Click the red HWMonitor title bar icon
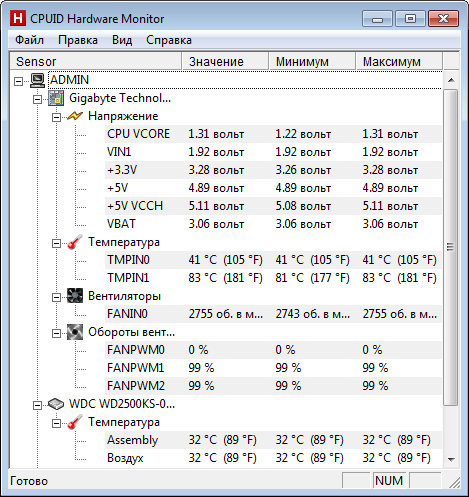The width and height of the screenshot is (469, 497). click(17, 18)
